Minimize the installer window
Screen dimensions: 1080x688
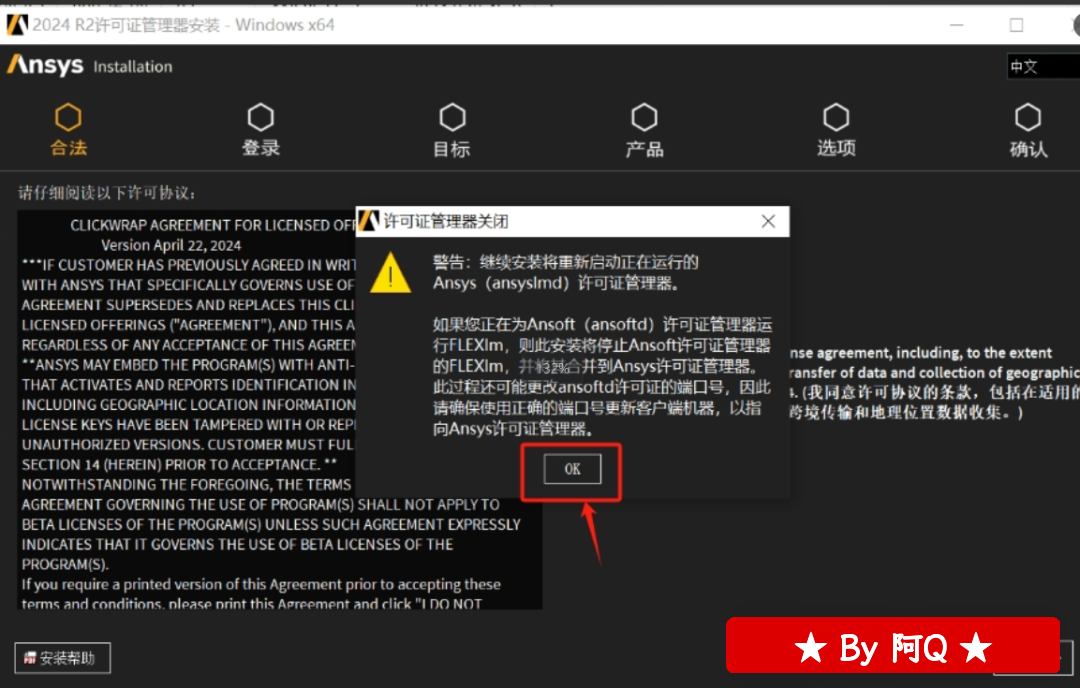(x=957, y=25)
